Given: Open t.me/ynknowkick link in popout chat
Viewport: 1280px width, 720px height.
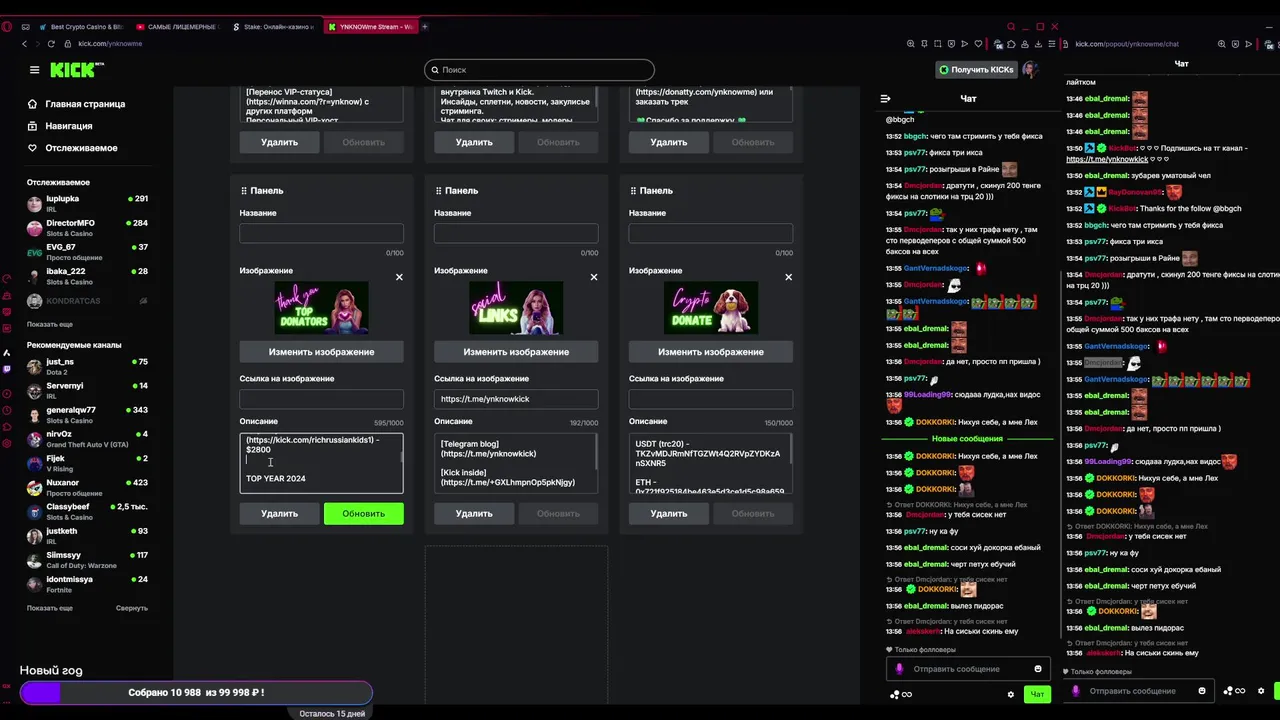Looking at the screenshot, I should pyautogui.click(x=1107, y=159).
